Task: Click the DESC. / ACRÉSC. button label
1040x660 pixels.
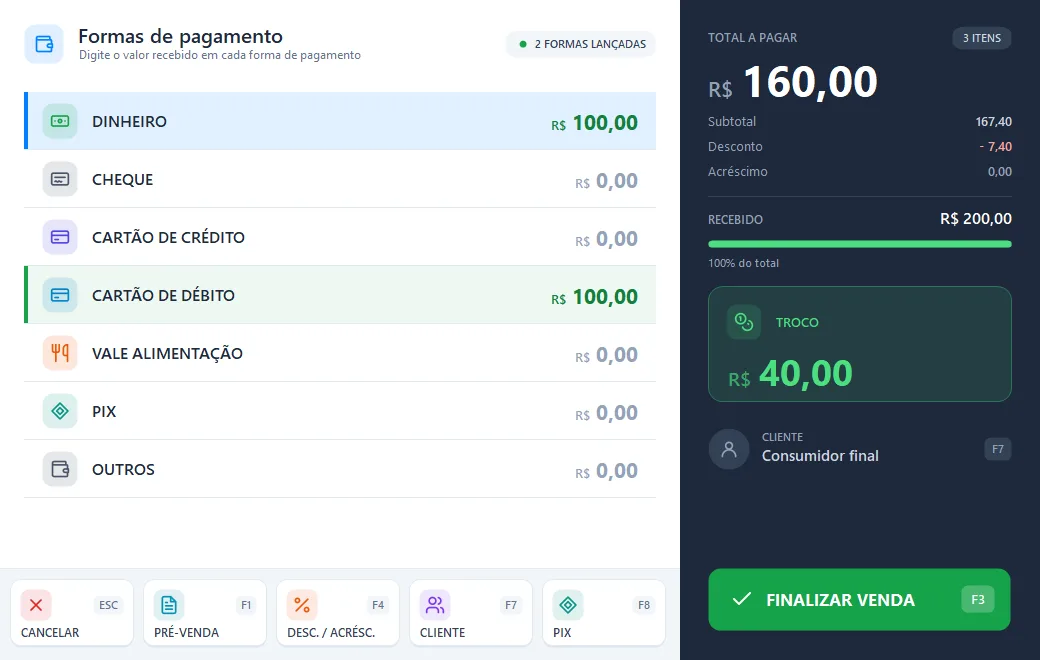Action: point(331,633)
